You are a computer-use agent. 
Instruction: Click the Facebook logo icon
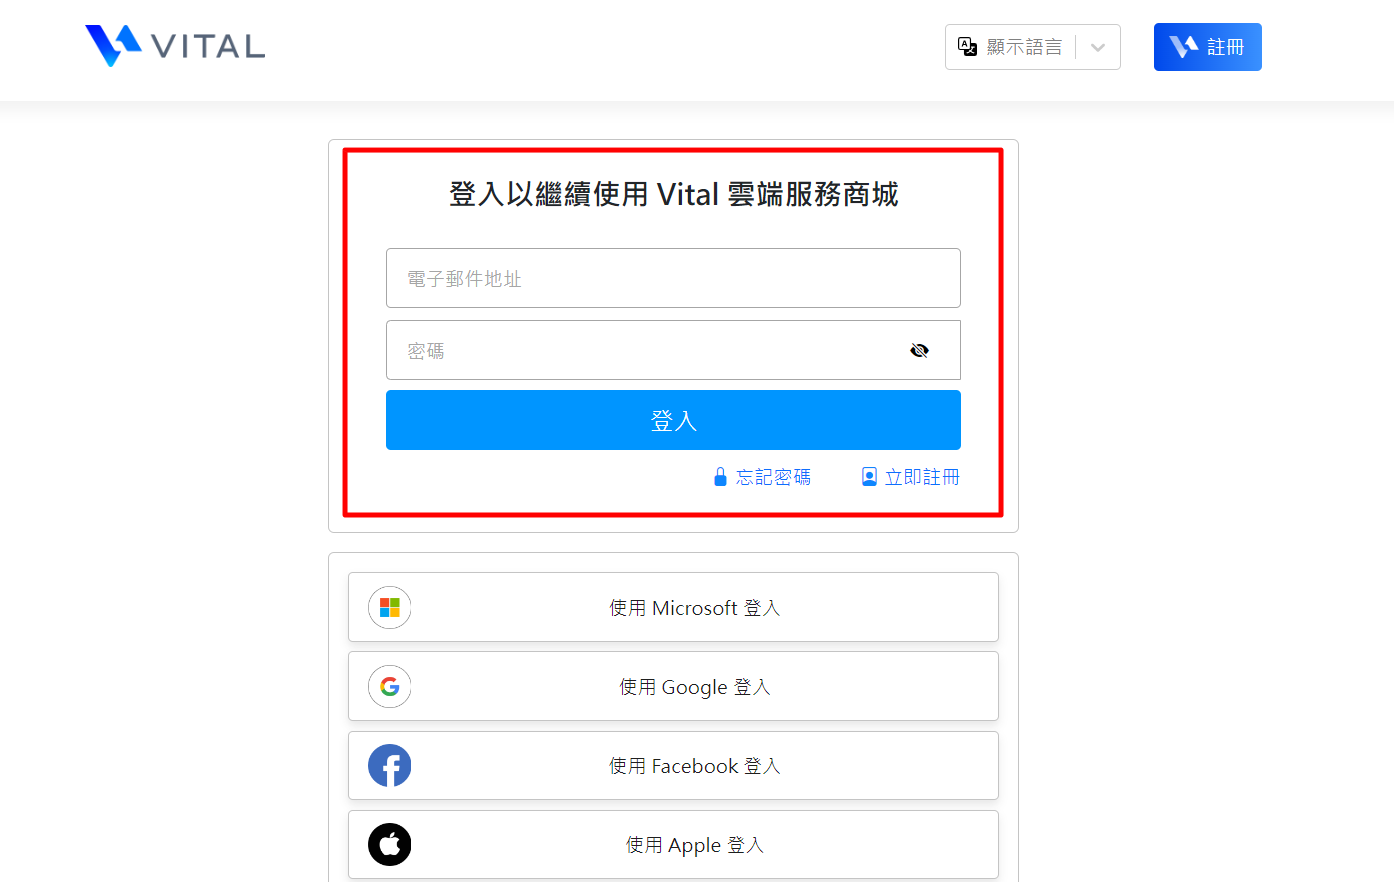click(390, 766)
